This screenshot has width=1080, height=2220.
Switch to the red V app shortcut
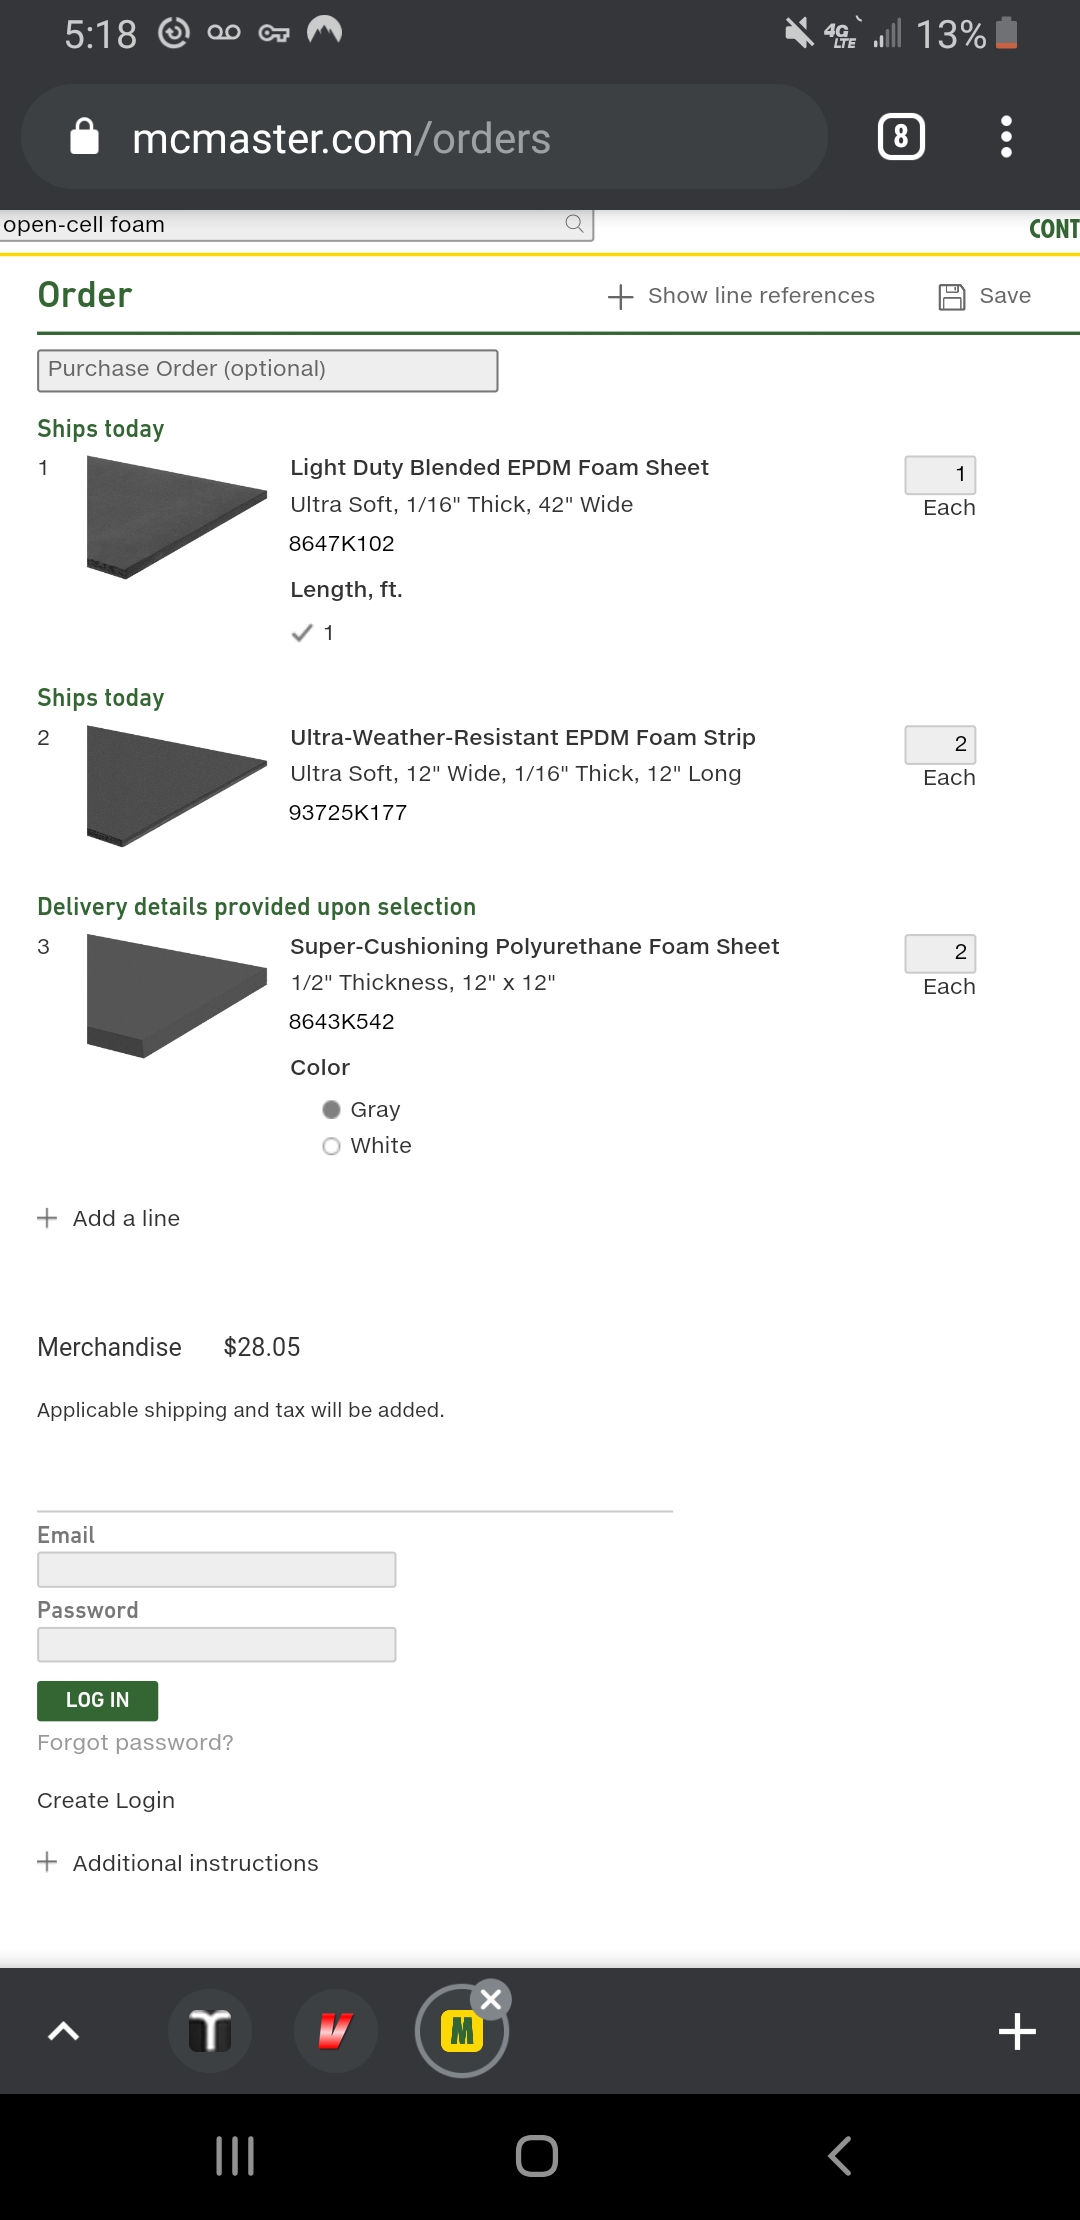coord(335,2031)
